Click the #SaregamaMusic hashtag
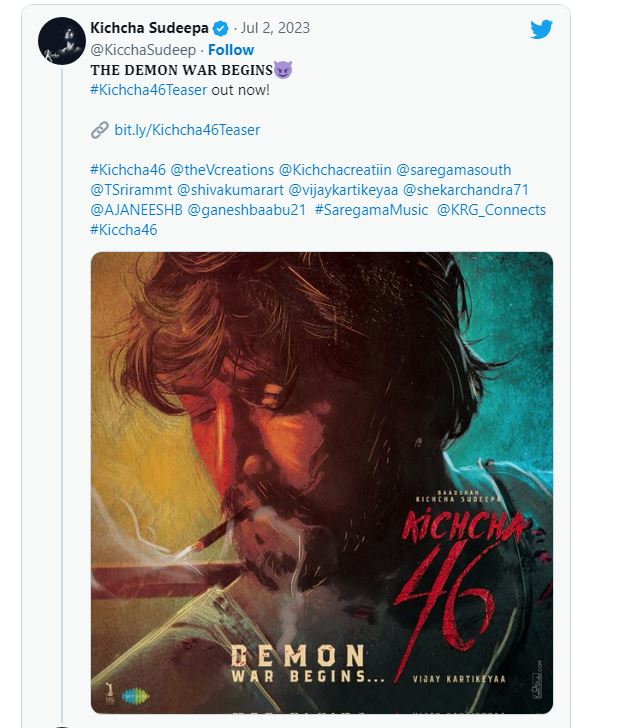Image resolution: width=635 pixels, height=728 pixels. pyautogui.click(x=371, y=210)
